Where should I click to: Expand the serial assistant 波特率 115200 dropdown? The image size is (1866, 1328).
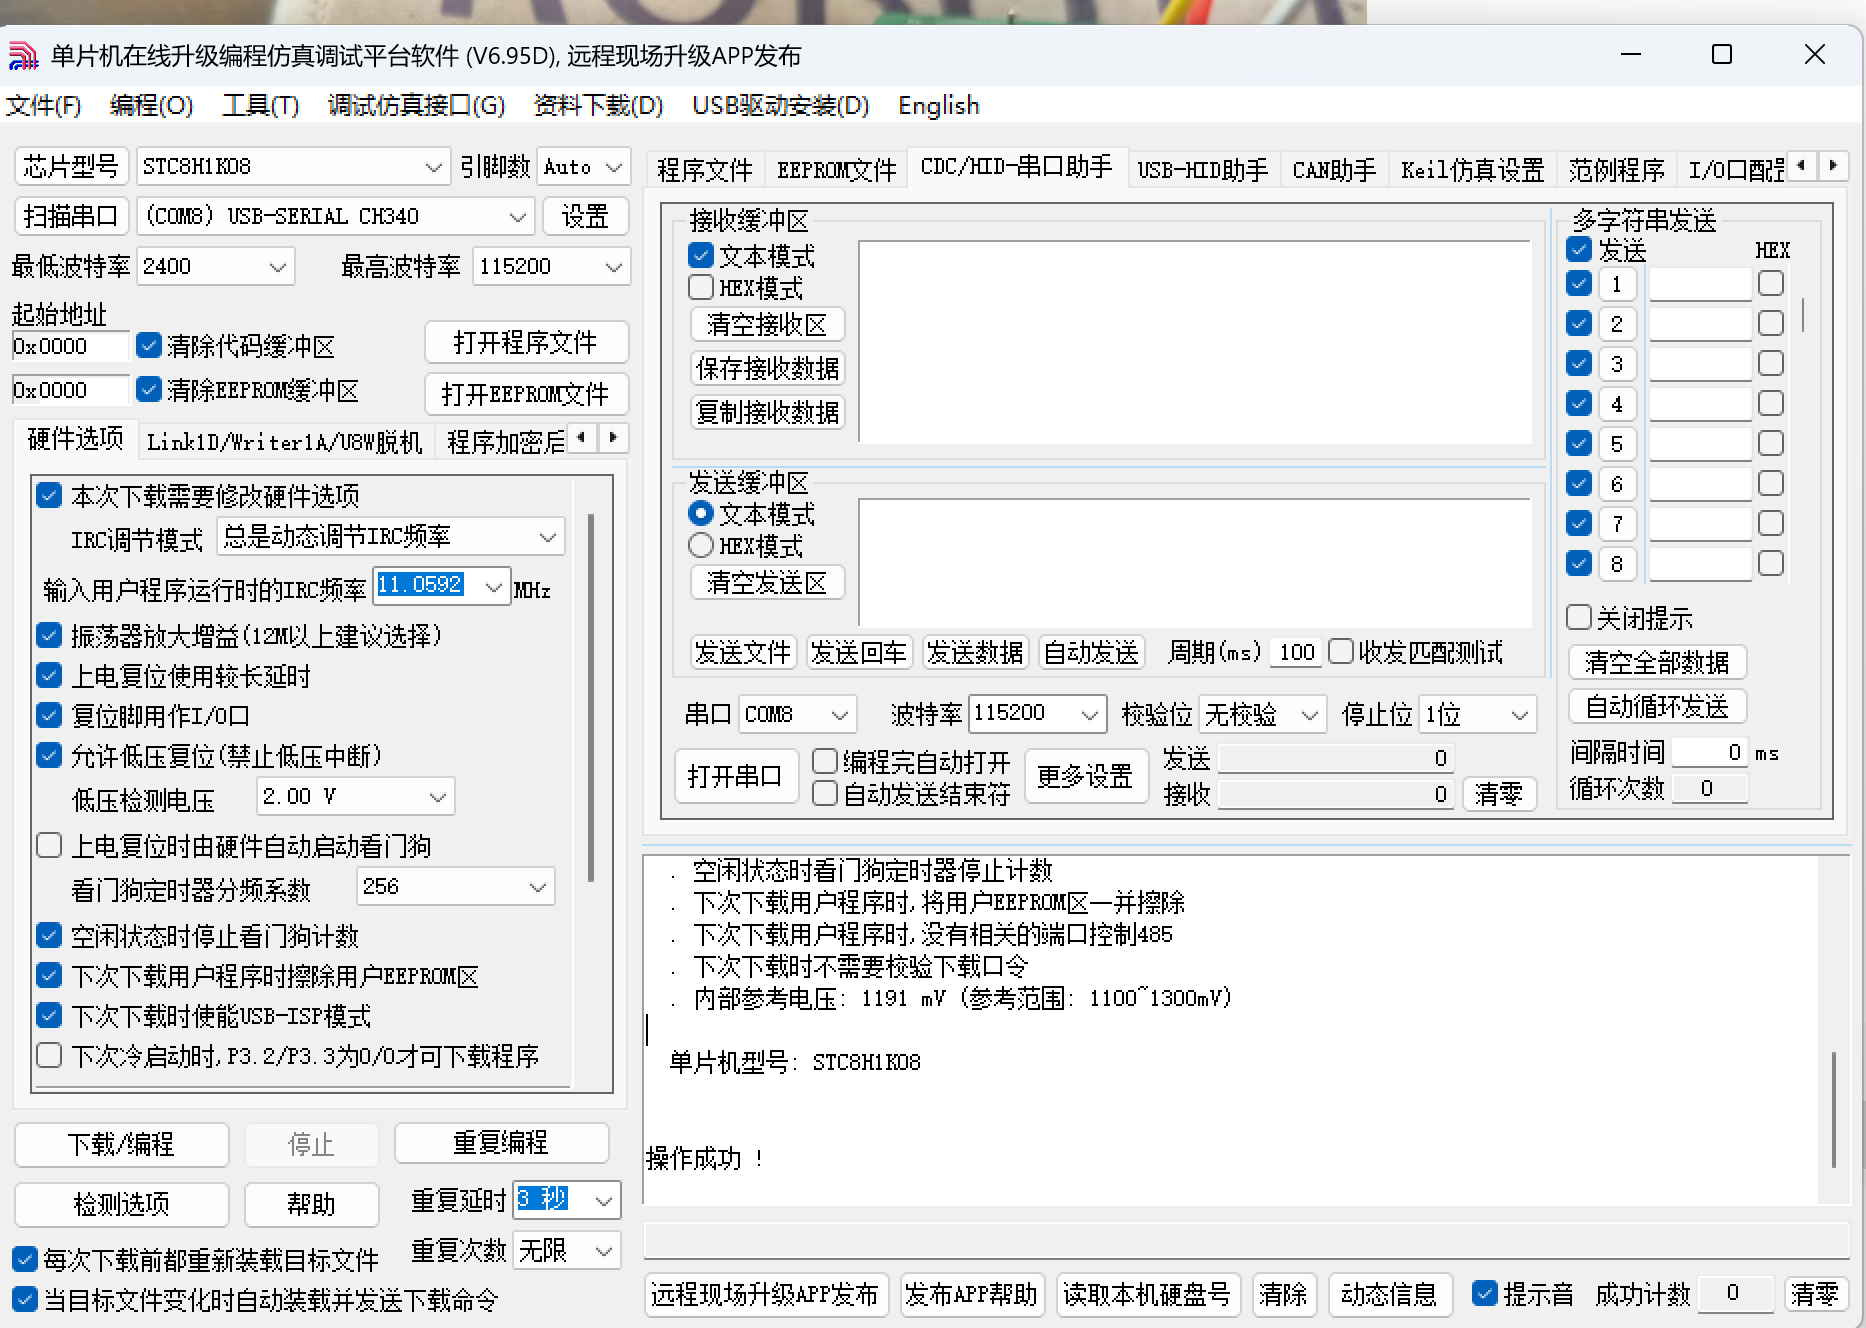tap(1090, 714)
